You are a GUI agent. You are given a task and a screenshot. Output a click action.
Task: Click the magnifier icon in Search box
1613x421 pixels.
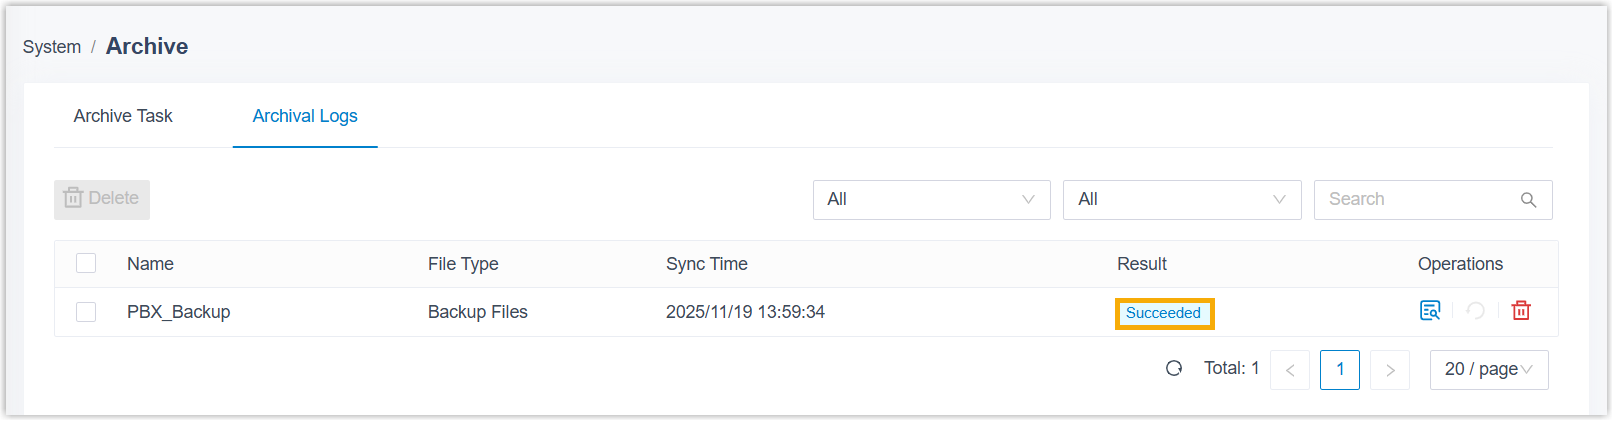[x=1528, y=200]
